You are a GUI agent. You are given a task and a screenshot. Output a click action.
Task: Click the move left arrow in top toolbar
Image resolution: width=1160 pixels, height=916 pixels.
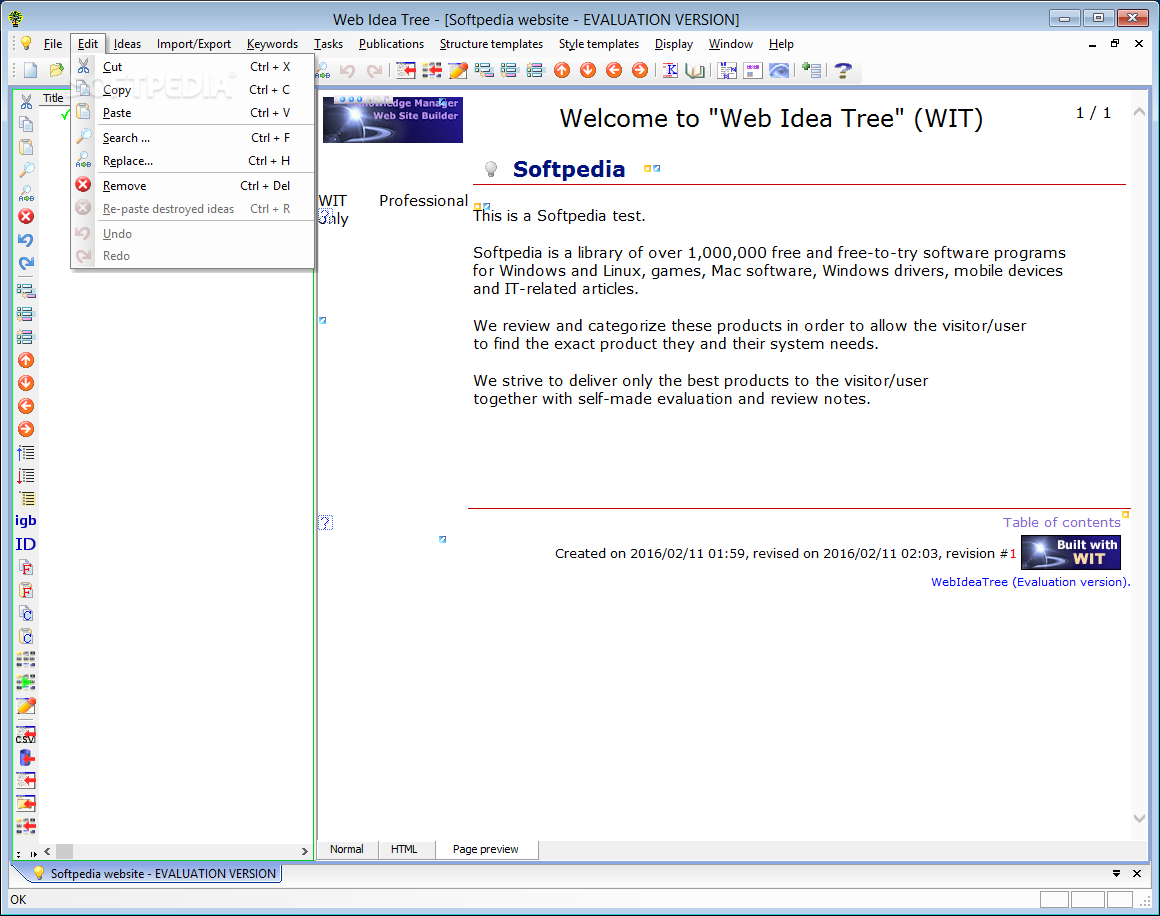[614, 70]
